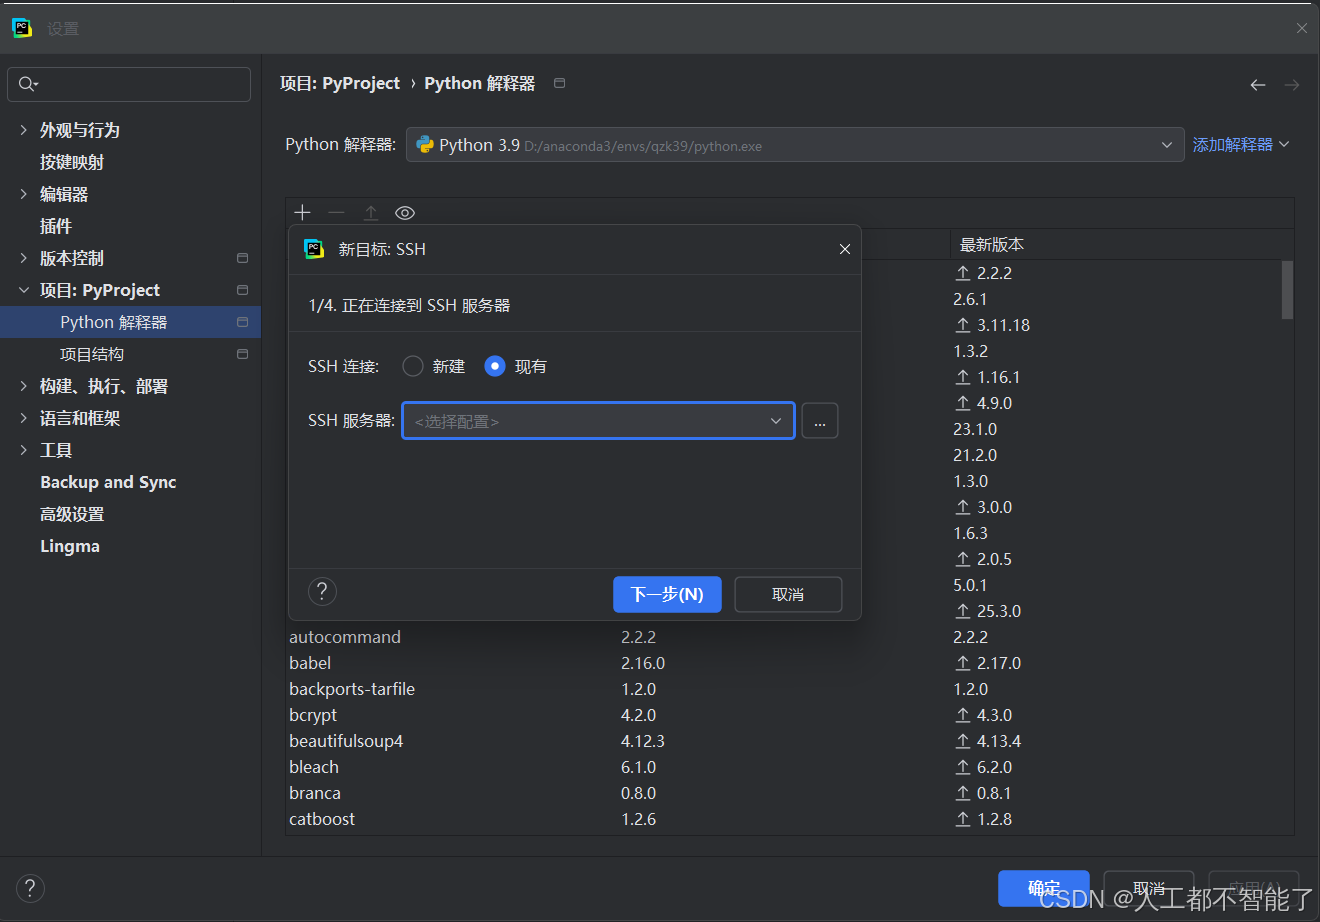
Task: Open the 插件 settings page
Action: point(56,226)
